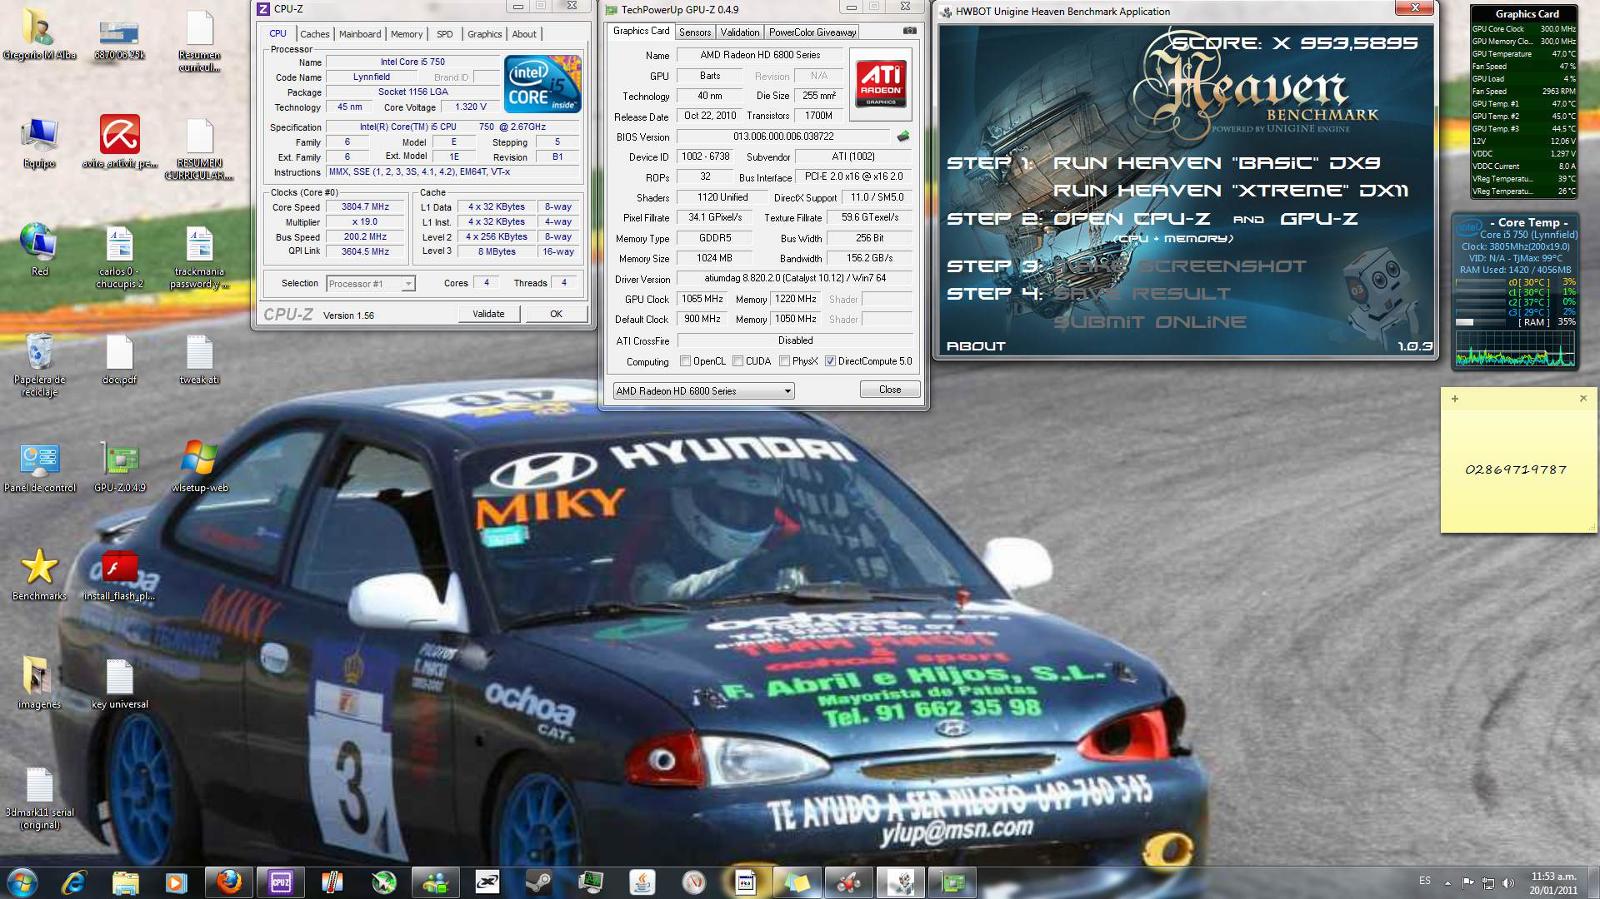Close the sticky note with X
This screenshot has height=899, width=1600.
coord(1583,398)
